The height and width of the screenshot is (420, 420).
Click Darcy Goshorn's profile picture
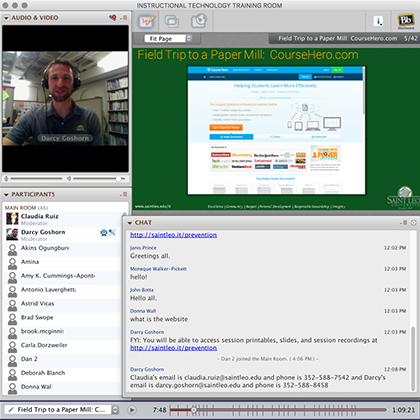[x=12, y=235]
